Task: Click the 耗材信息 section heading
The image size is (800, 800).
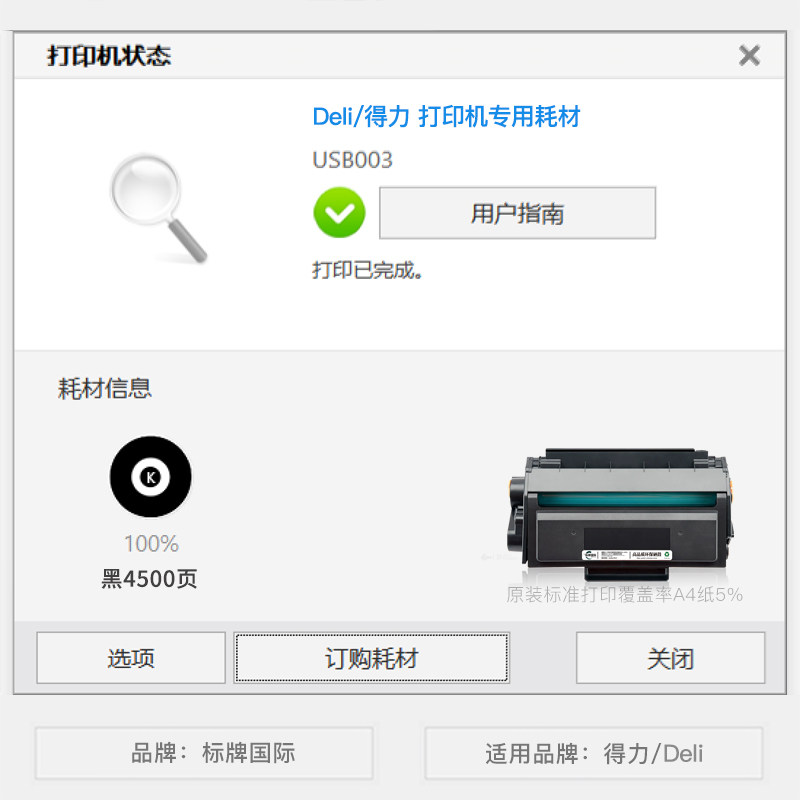Action: tap(105, 389)
